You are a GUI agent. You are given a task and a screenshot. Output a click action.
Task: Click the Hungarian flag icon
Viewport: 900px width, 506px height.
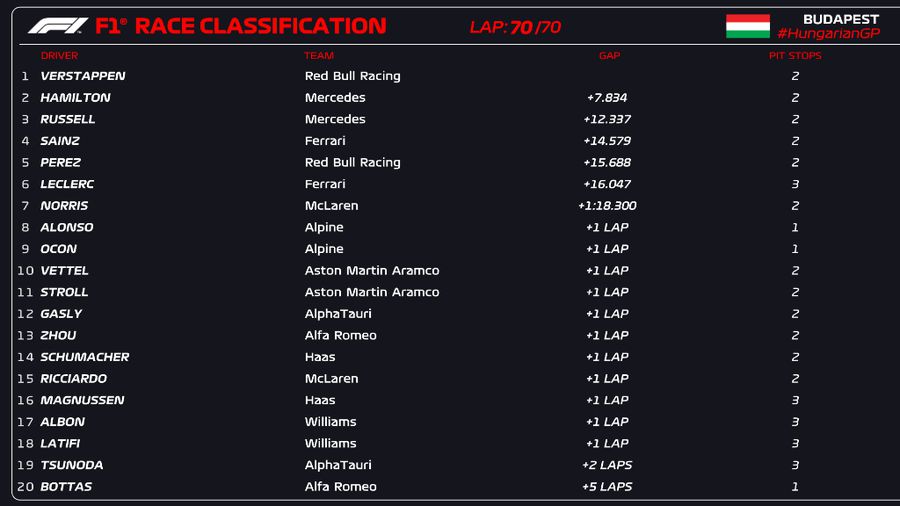tap(747, 26)
